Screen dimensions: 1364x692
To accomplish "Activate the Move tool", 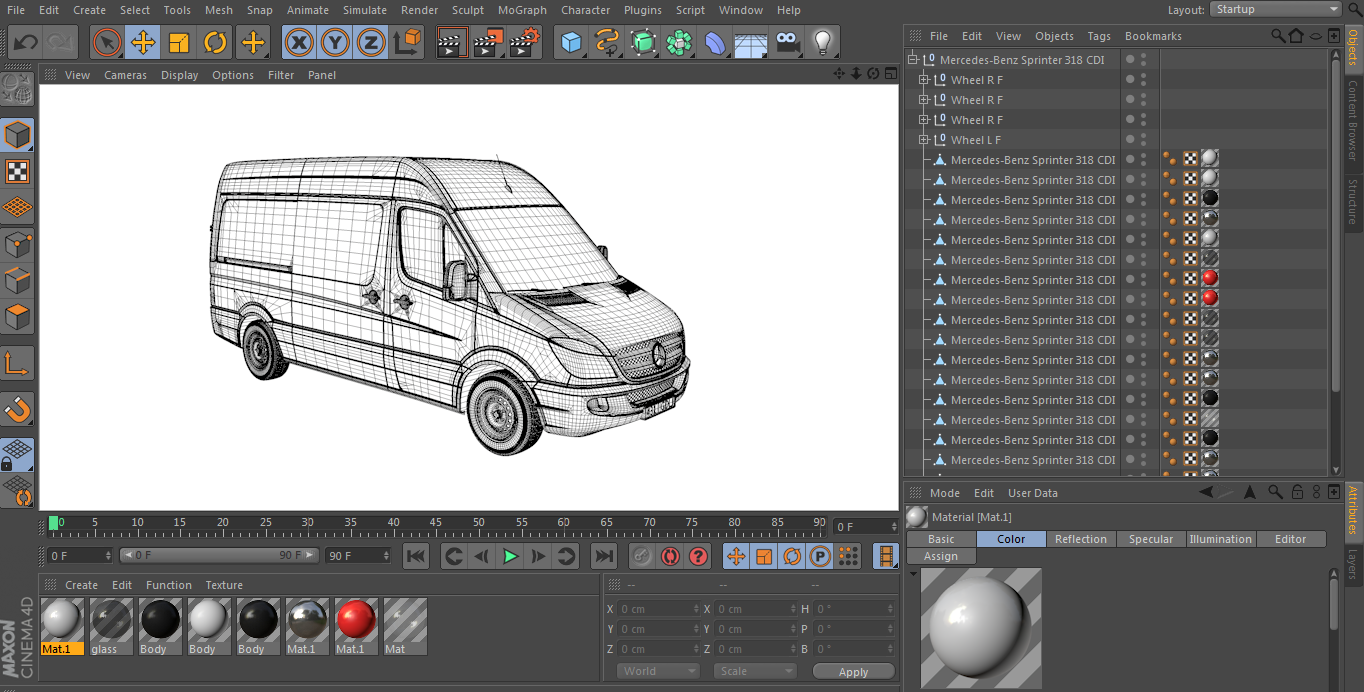I will point(143,43).
